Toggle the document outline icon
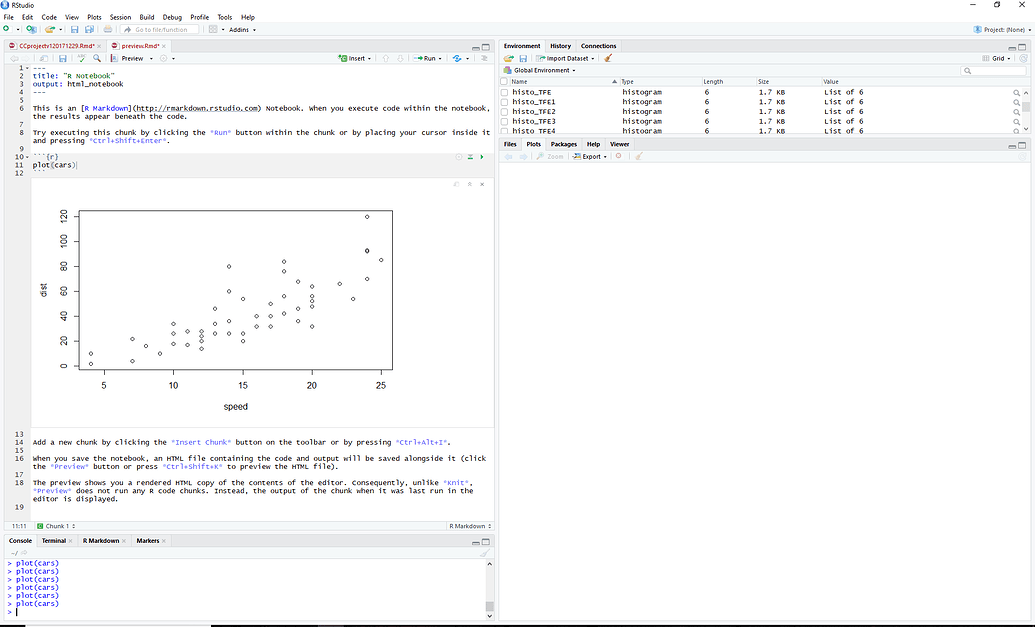This screenshot has width=1035, height=627. click(484, 58)
